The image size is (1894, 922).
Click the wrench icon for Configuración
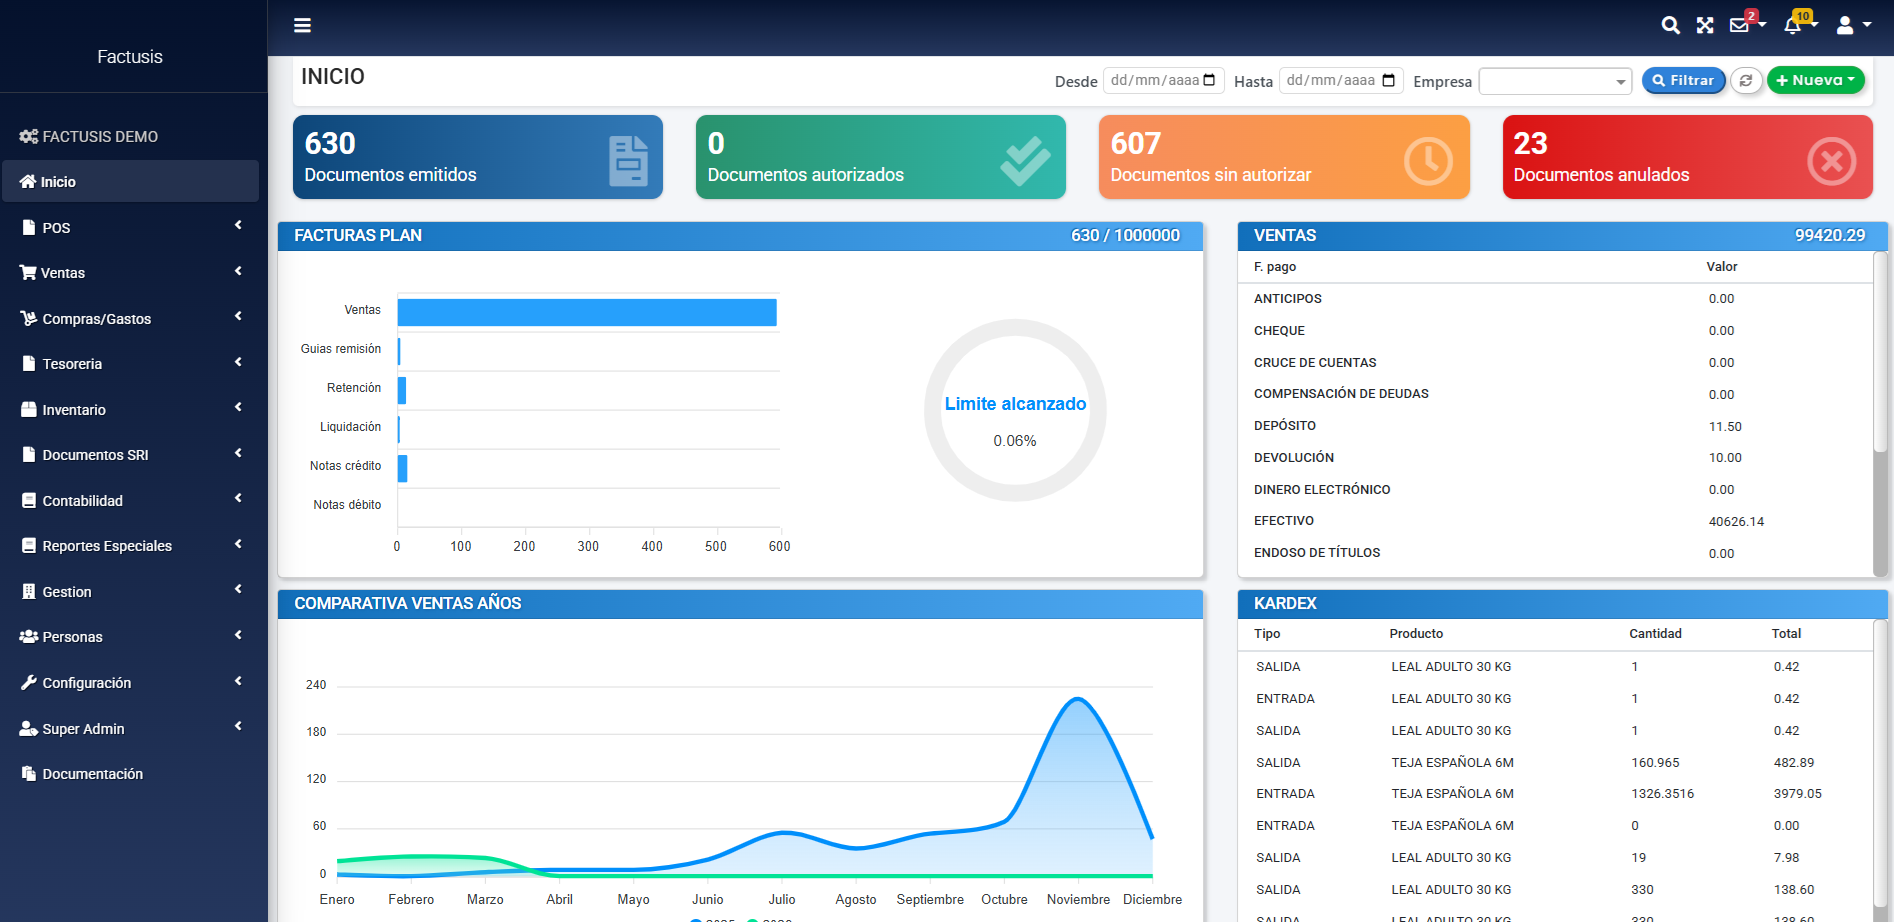(x=28, y=682)
